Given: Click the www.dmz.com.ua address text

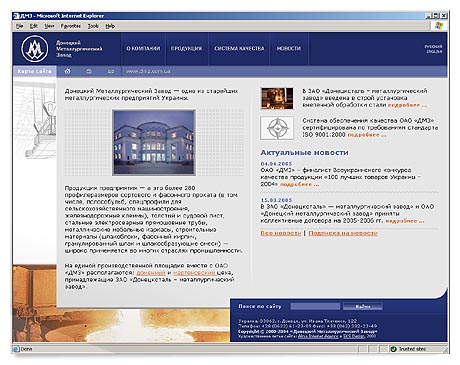Looking at the screenshot, I should 148,71.
